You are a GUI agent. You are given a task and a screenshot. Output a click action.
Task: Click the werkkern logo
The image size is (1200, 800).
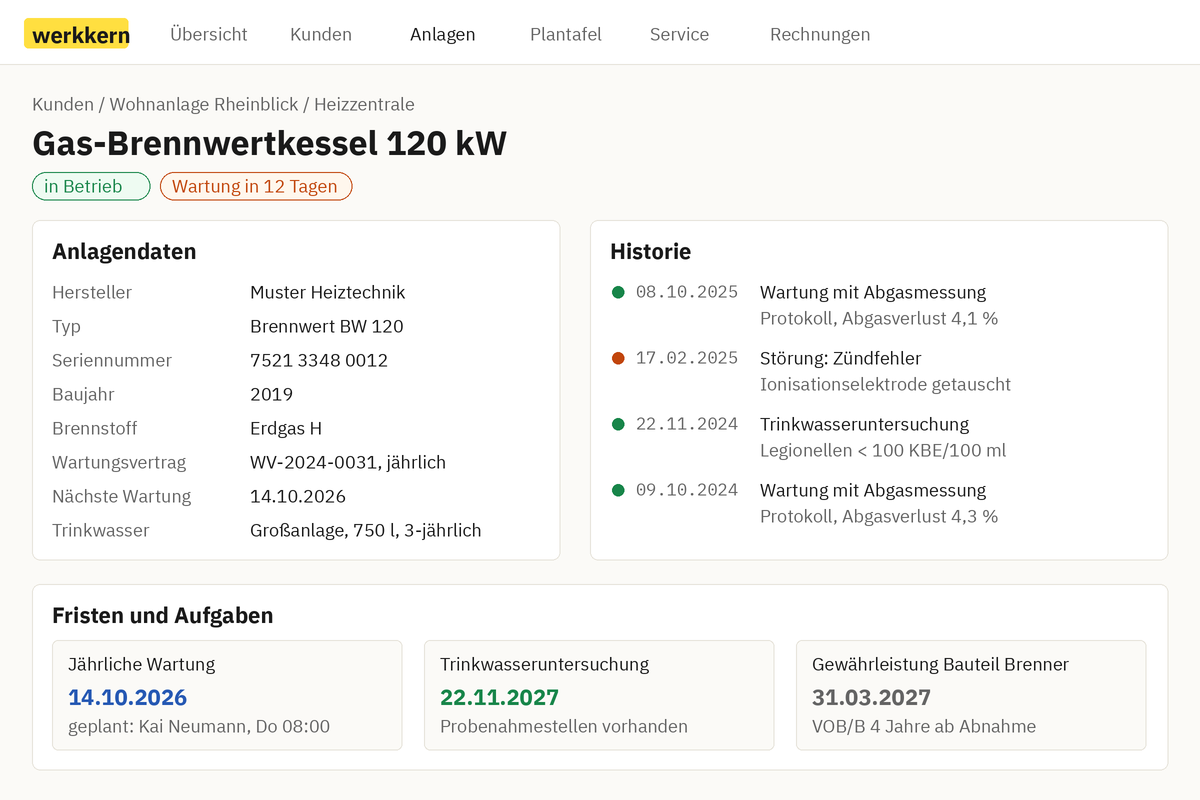point(77,34)
